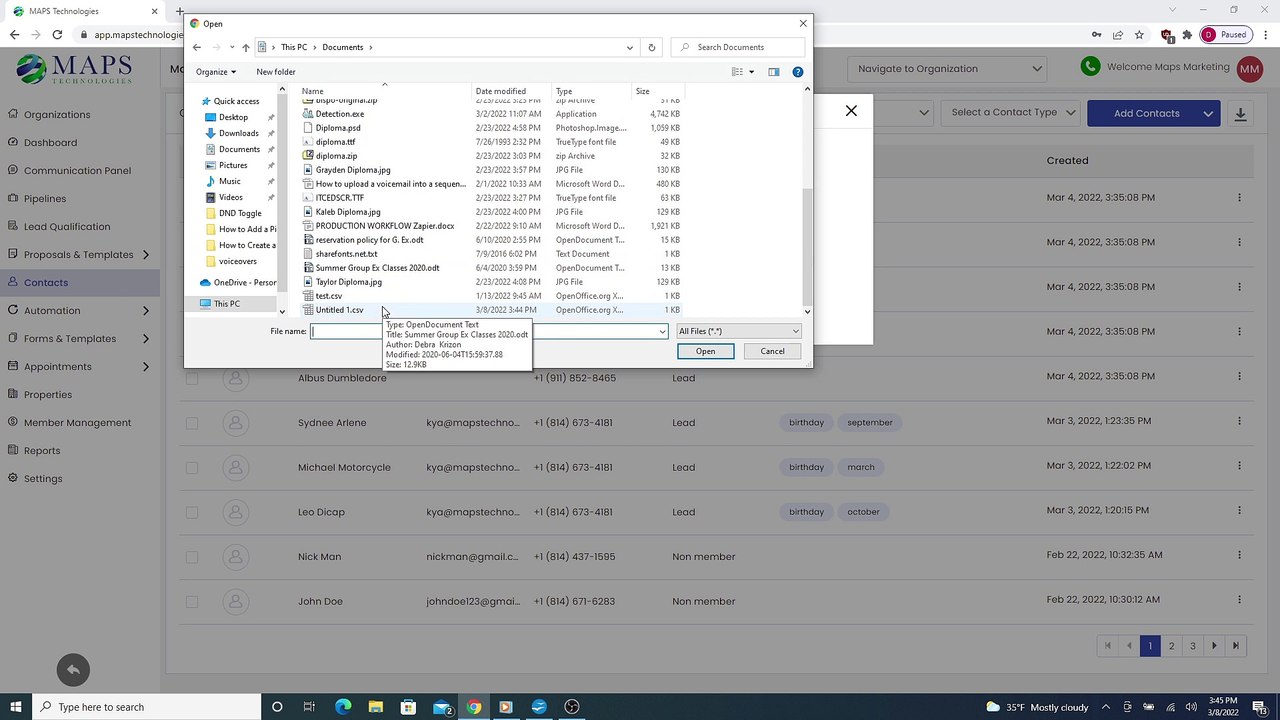This screenshot has width=1280, height=720.
Task: Go up one folder level in the Open dialog
Action: tap(246, 47)
